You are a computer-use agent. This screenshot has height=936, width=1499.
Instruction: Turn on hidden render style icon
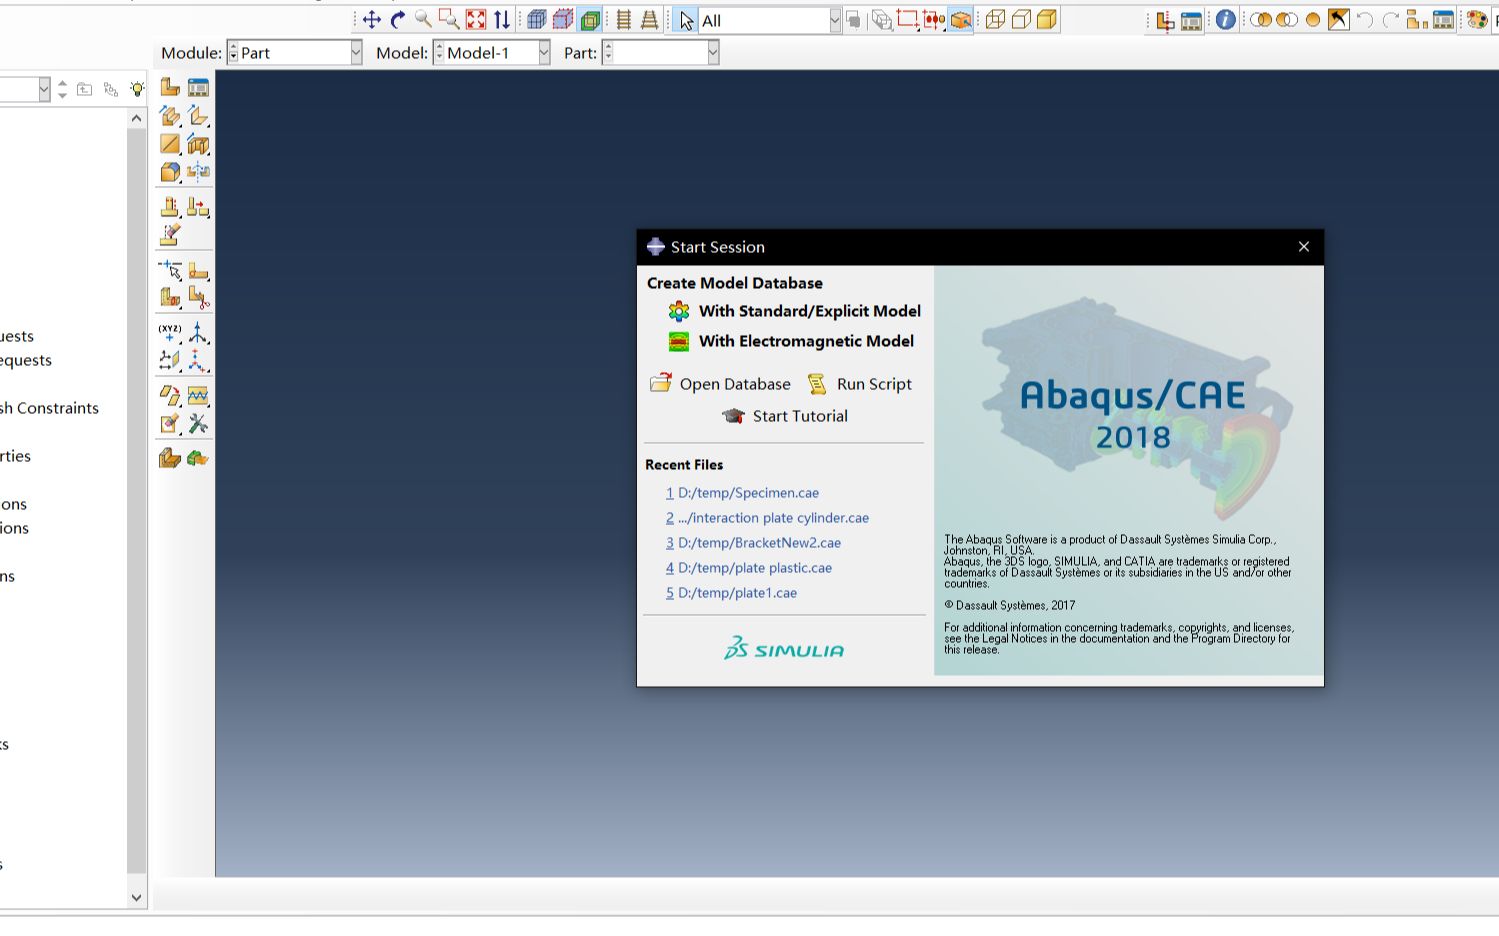pyautogui.click(x=1021, y=20)
